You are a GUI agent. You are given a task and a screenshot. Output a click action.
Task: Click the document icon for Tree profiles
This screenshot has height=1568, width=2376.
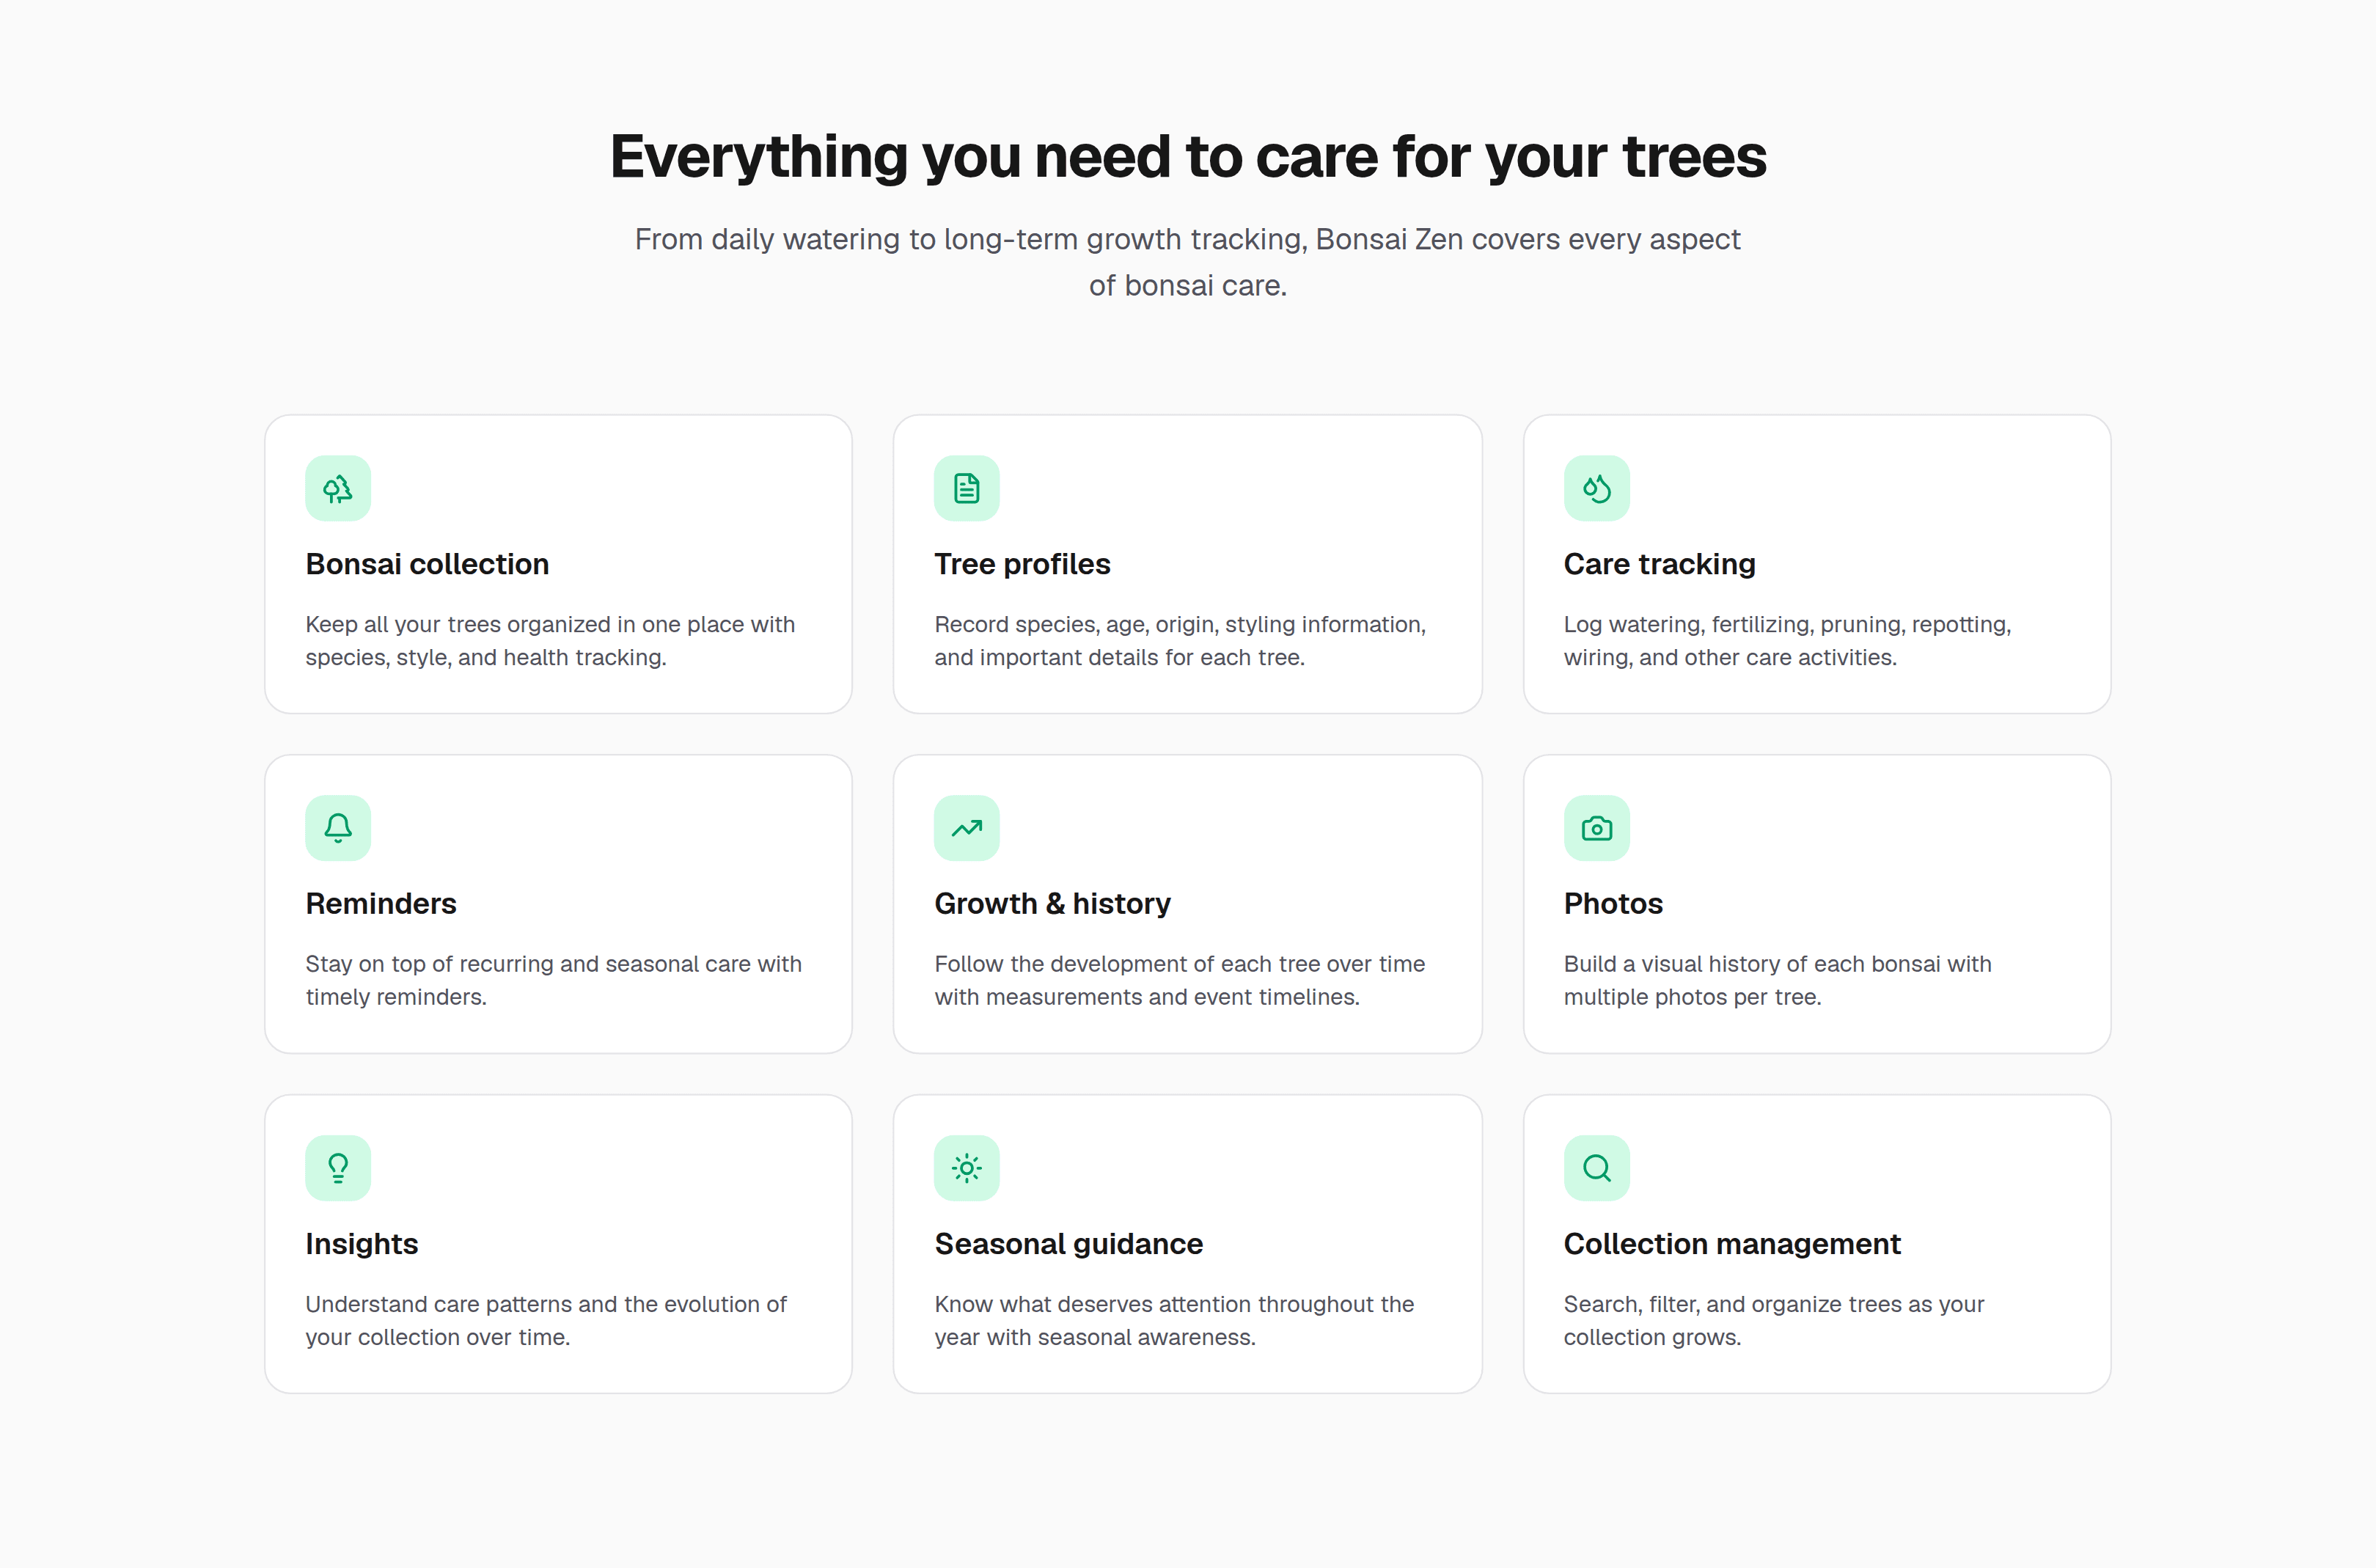[966, 488]
